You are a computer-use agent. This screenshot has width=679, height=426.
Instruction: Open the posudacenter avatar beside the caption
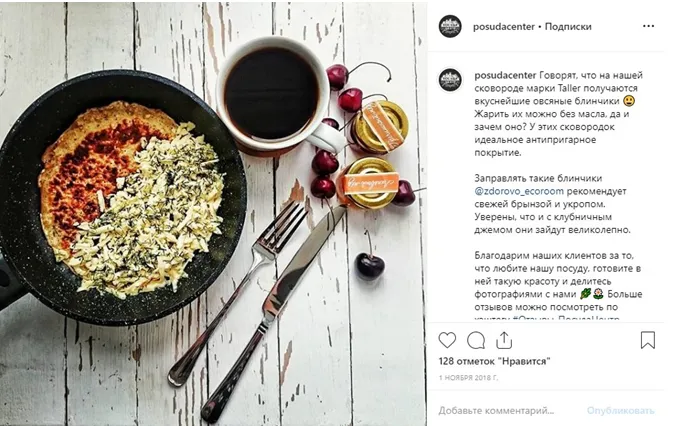tap(450, 80)
